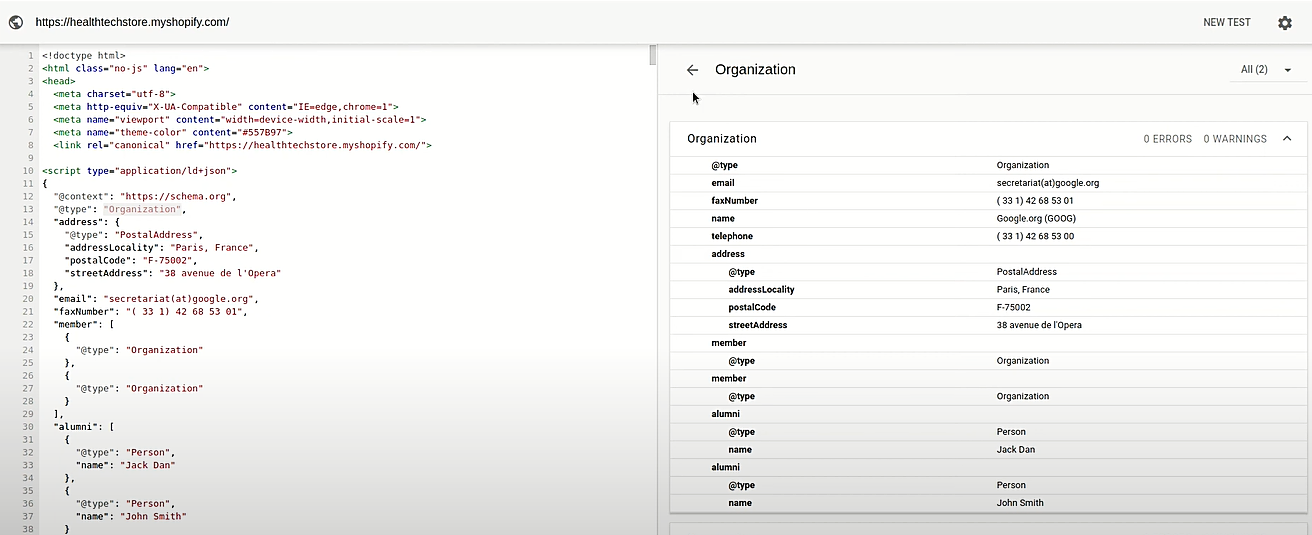Select the Jack Dan name value in results
This screenshot has height=535, width=1312.
point(1016,450)
